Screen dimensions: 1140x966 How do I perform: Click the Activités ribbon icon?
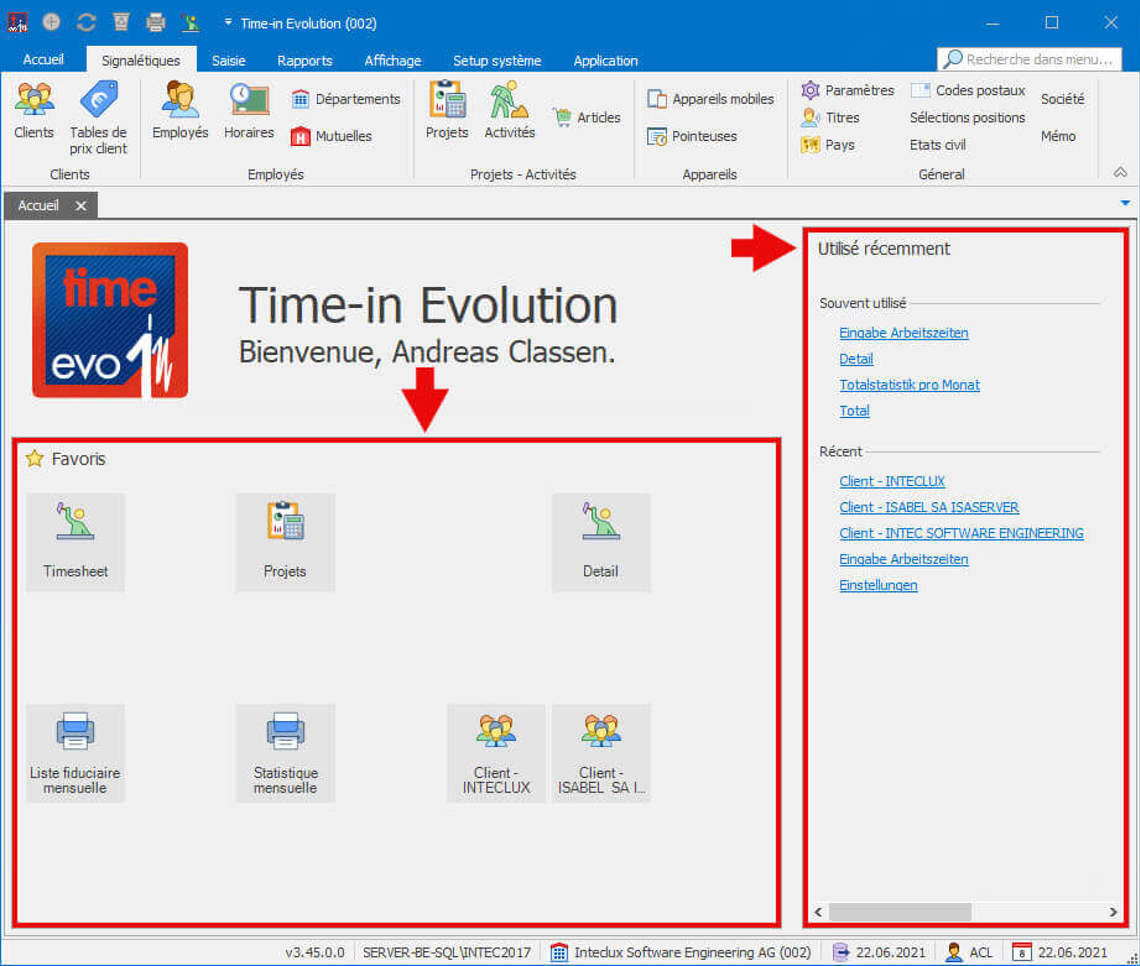[x=509, y=110]
